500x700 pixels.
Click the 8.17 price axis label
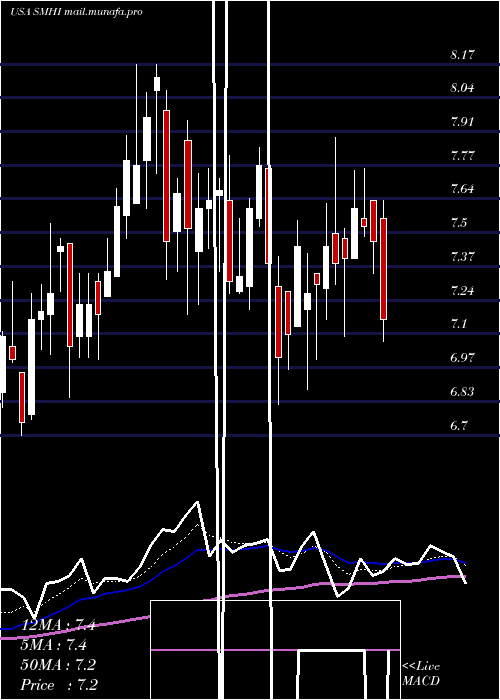click(x=462, y=55)
